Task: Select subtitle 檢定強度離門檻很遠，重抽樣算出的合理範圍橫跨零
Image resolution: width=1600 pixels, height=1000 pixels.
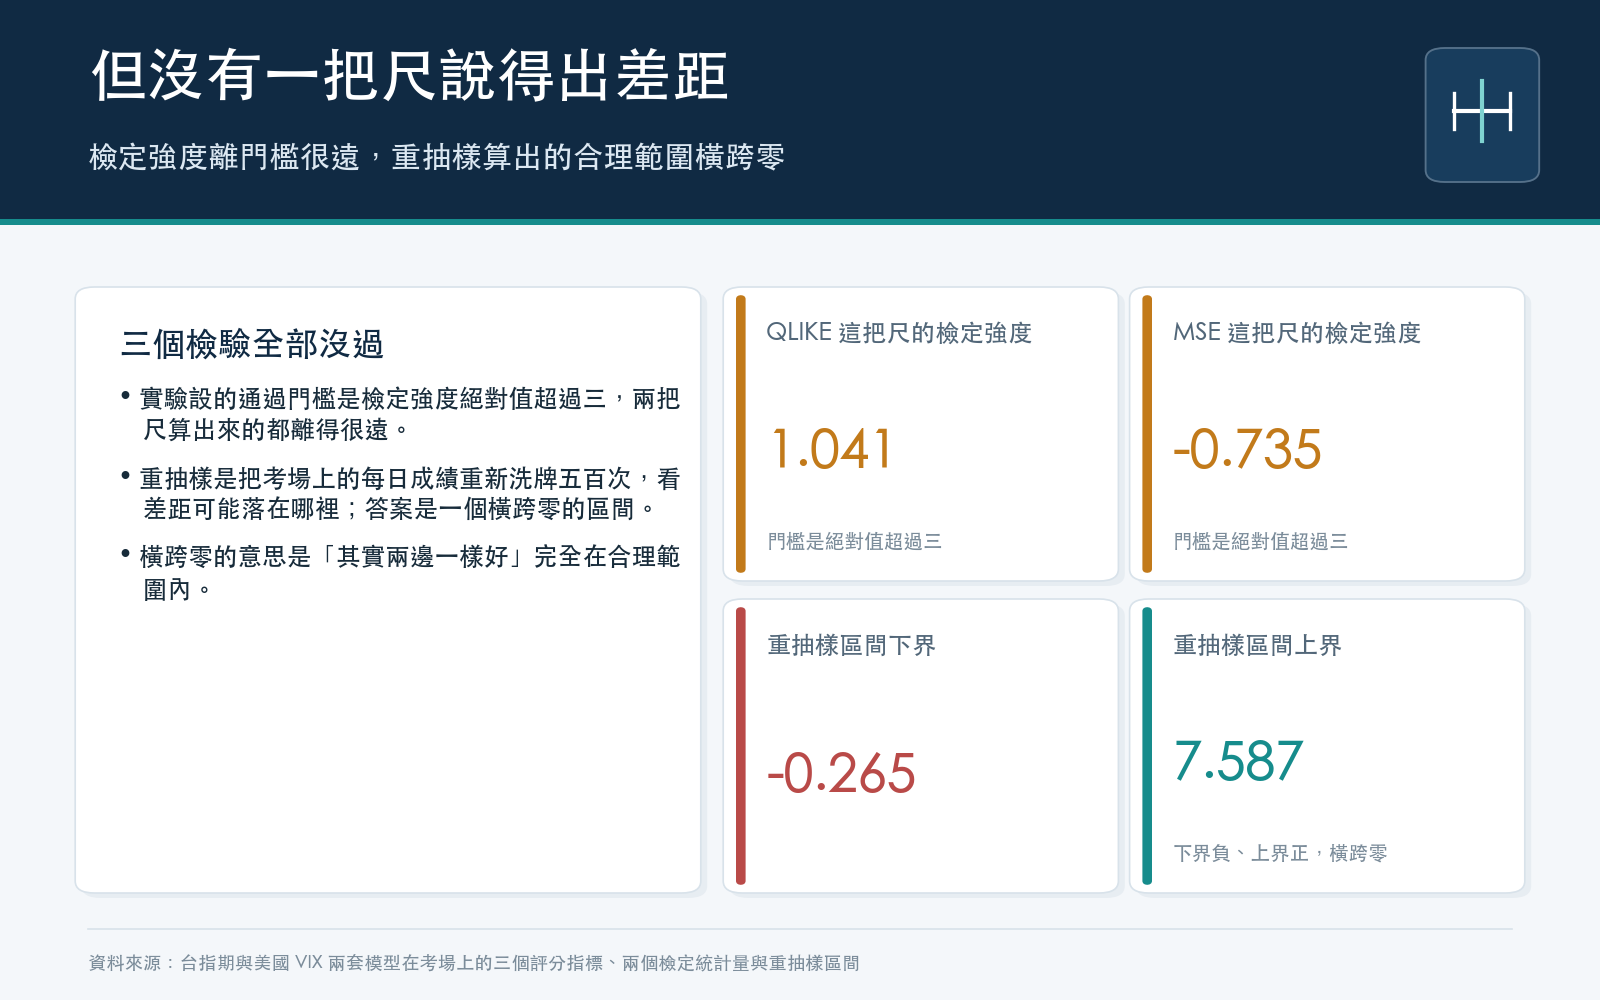Action: point(437,157)
